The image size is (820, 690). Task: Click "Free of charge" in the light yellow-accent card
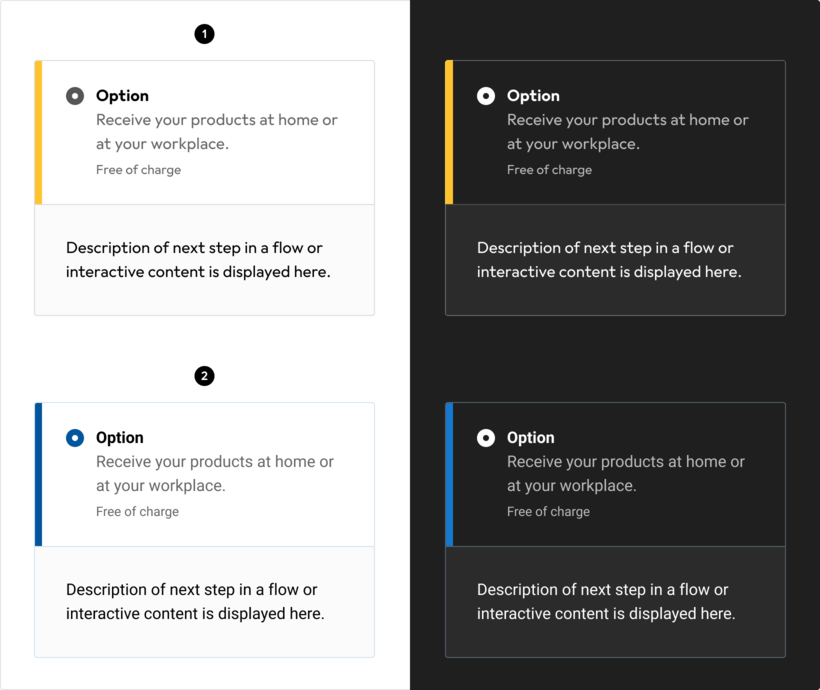point(139,170)
